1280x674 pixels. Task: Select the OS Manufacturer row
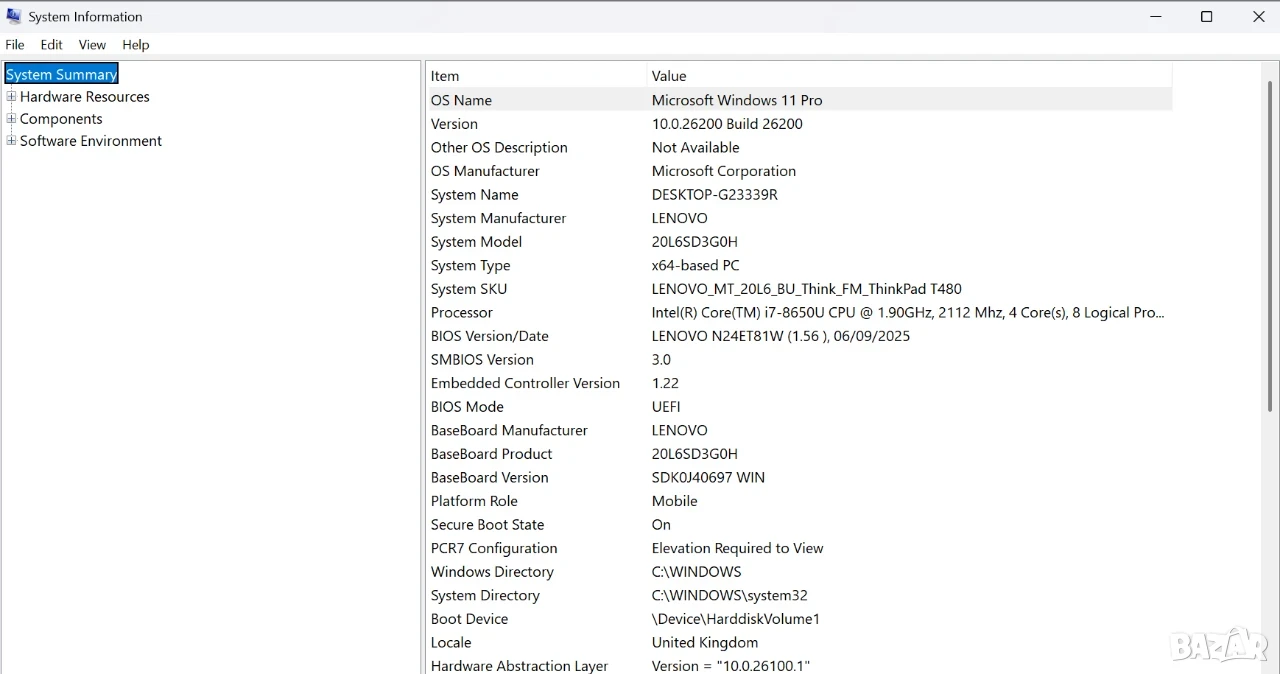point(799,171)
